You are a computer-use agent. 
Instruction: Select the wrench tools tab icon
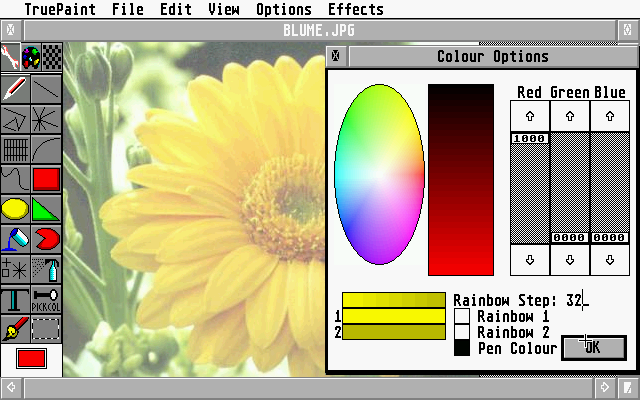tap(10, 57)
